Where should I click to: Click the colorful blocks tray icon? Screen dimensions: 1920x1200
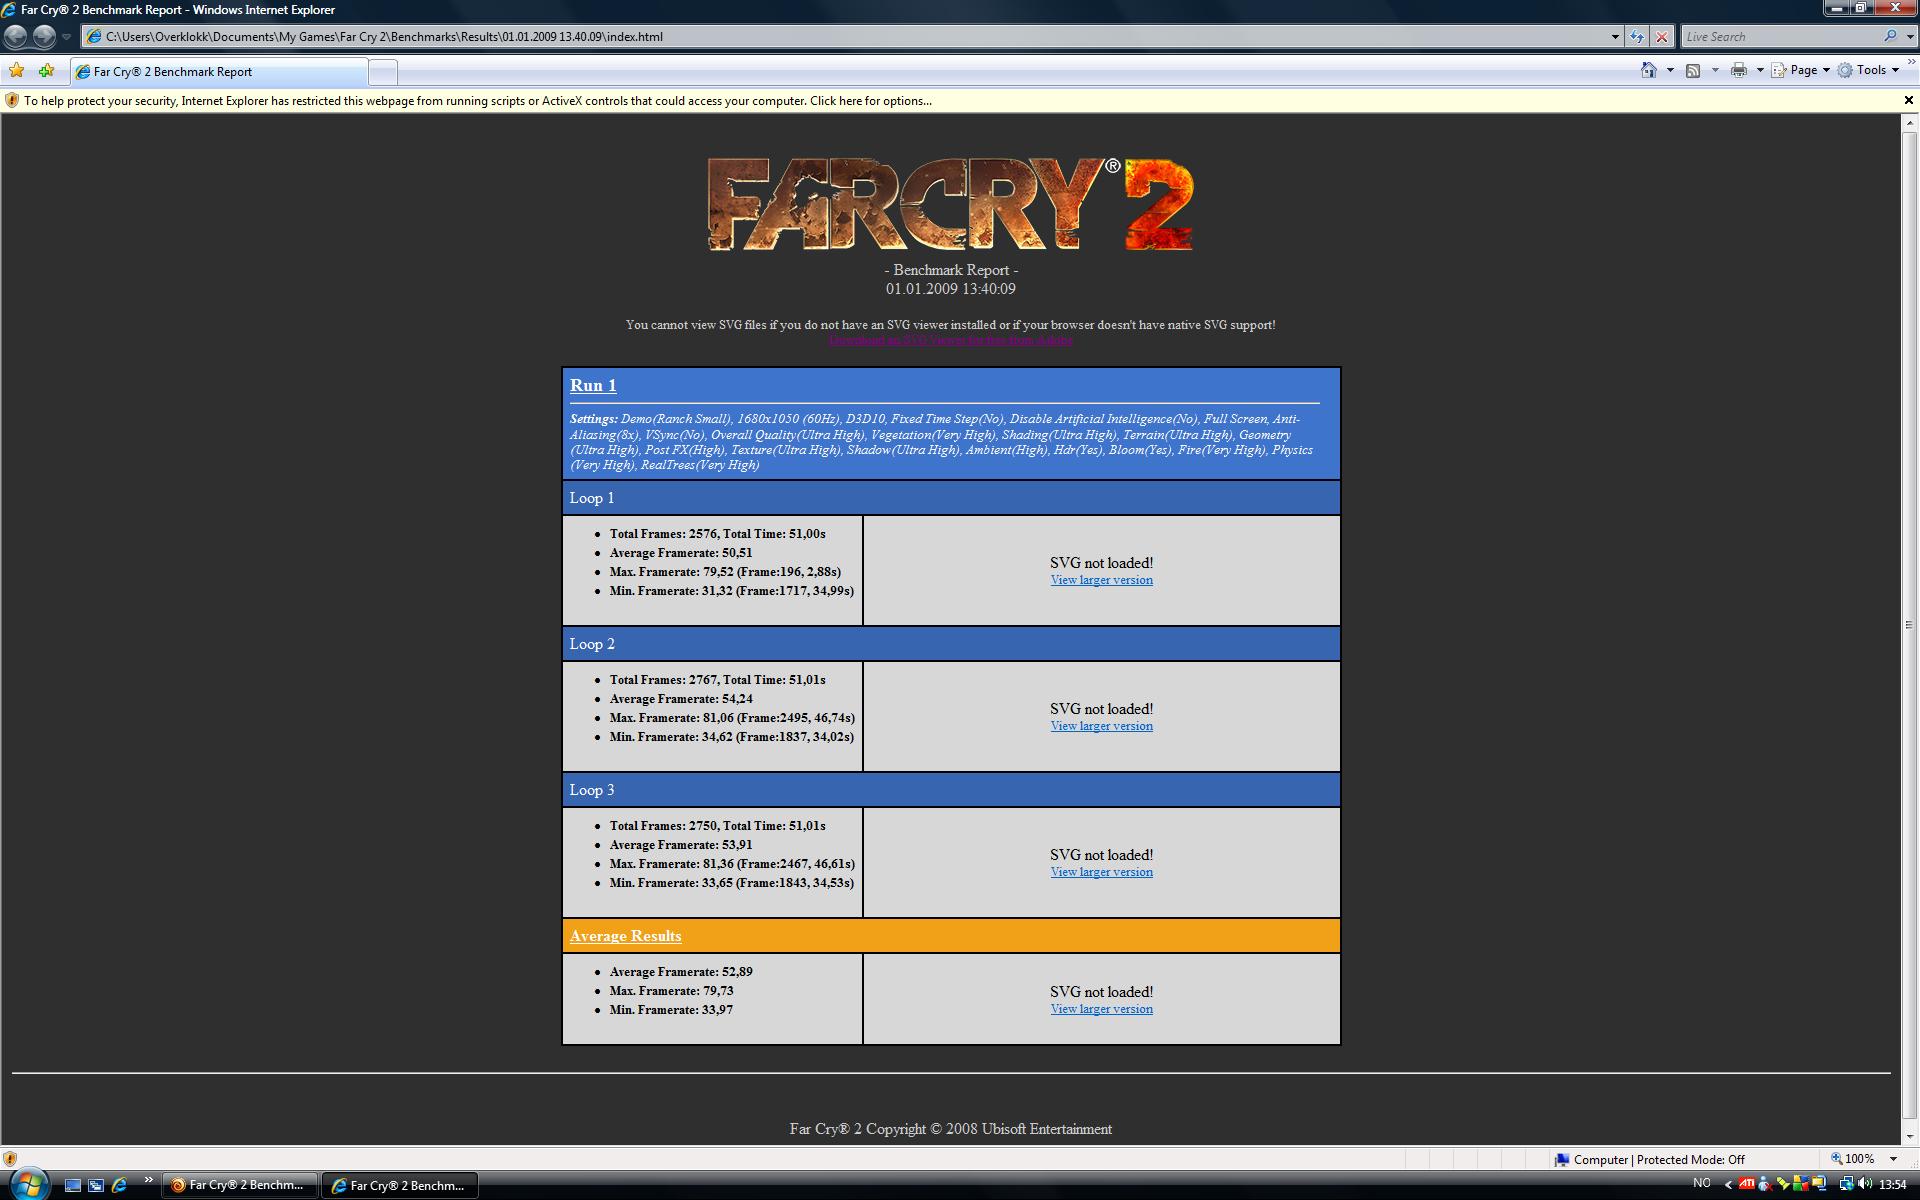(x=1801, y=1185)
